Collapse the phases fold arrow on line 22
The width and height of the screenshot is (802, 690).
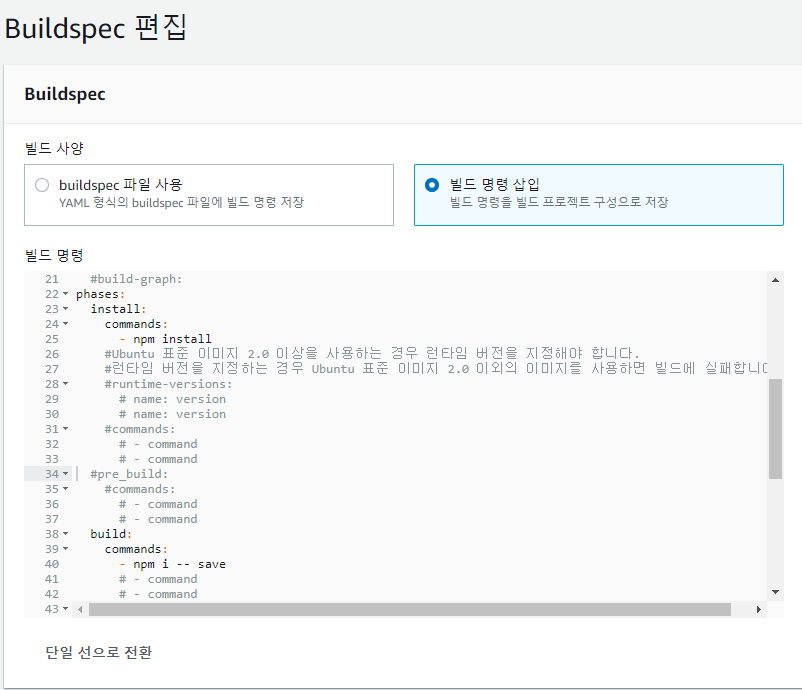click(x=65, y=294)
